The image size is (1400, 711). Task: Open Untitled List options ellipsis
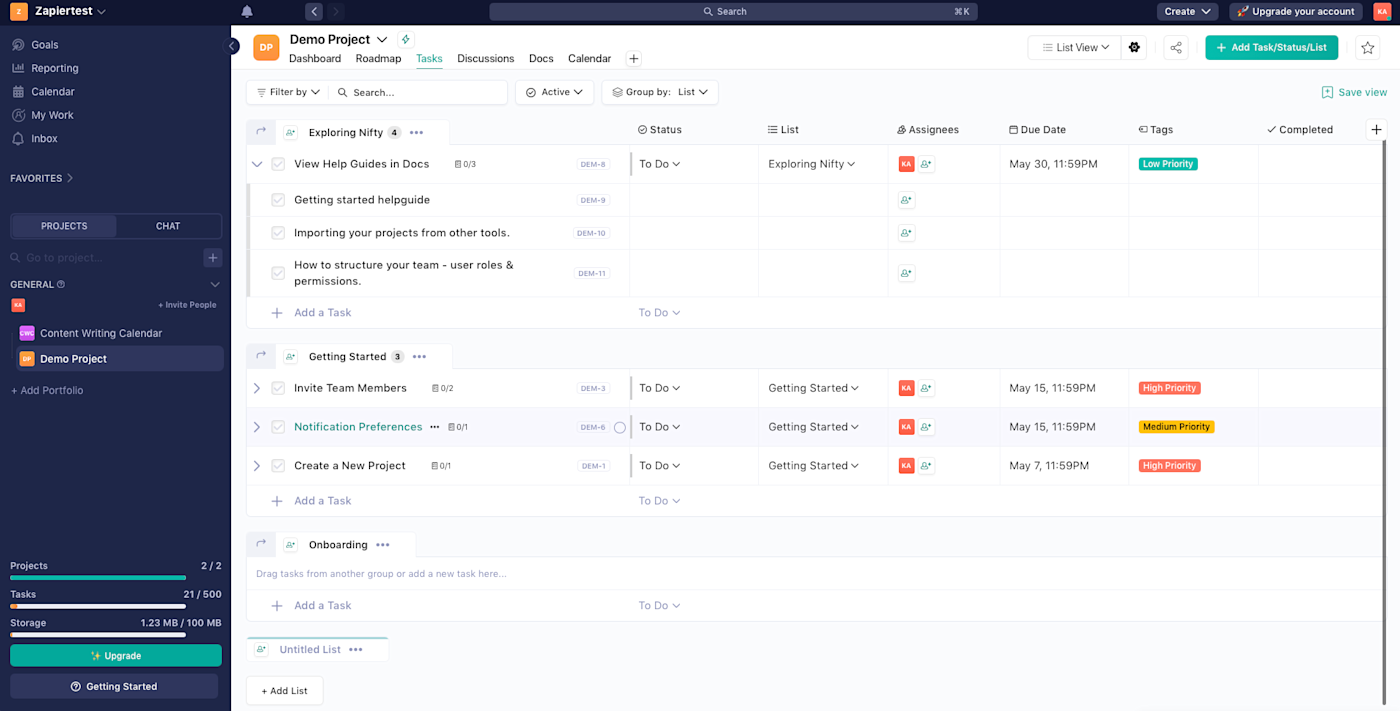(x=356, y=650)
